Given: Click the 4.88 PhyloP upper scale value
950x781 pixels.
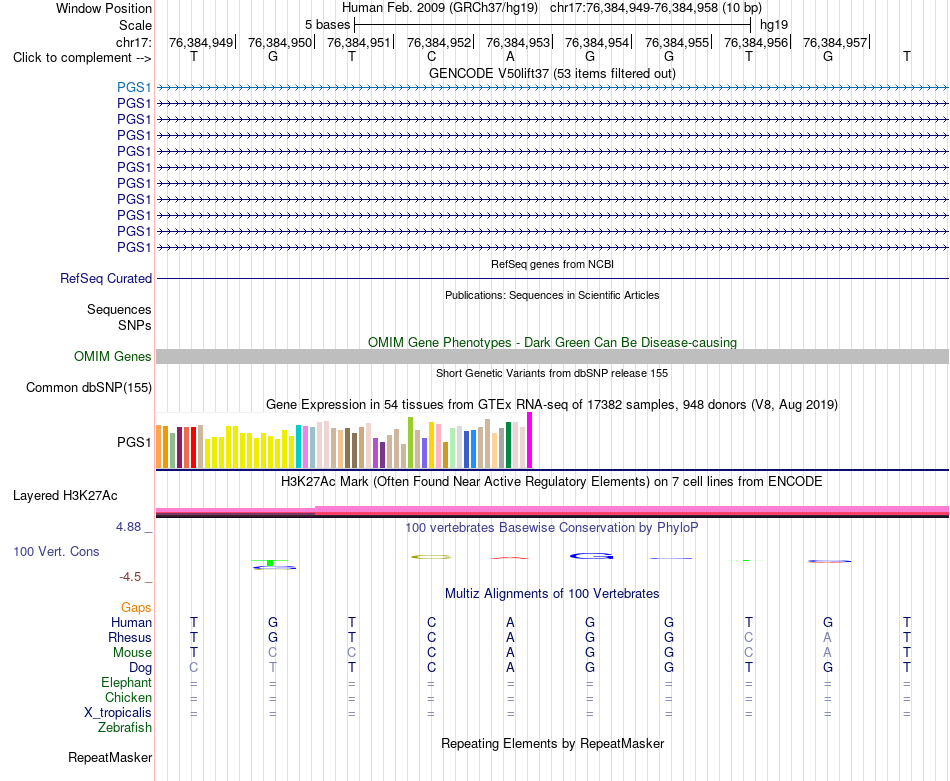Looking at the screenshot, I should tap(128, 527).
